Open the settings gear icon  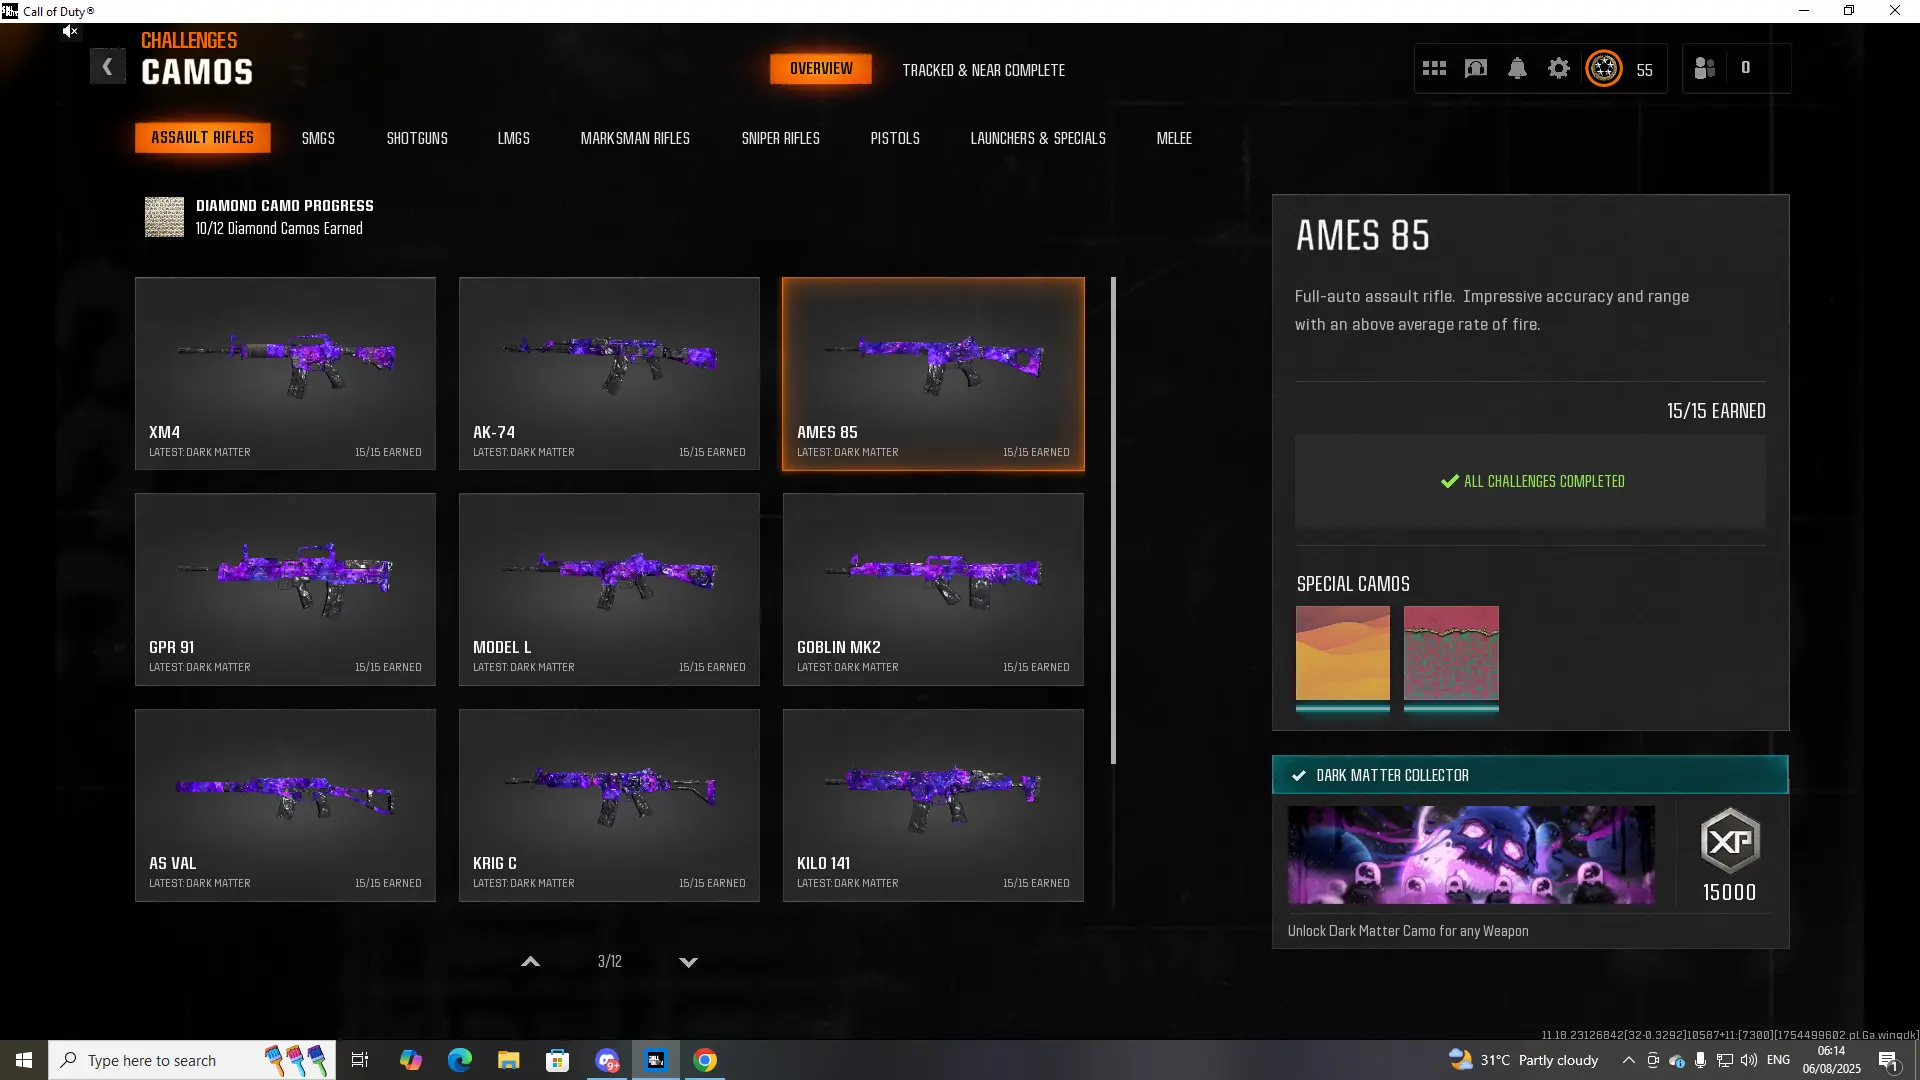coord(1559,69)
